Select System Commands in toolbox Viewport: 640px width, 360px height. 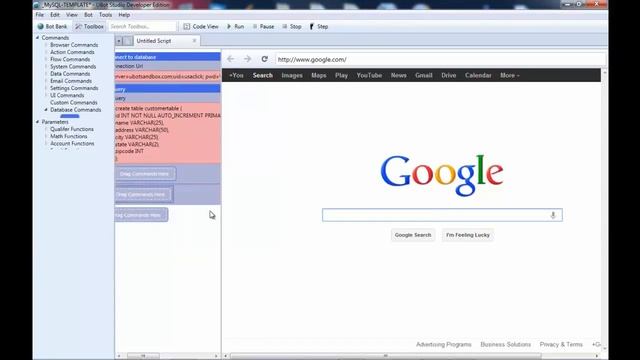click(x=73, y=67)
